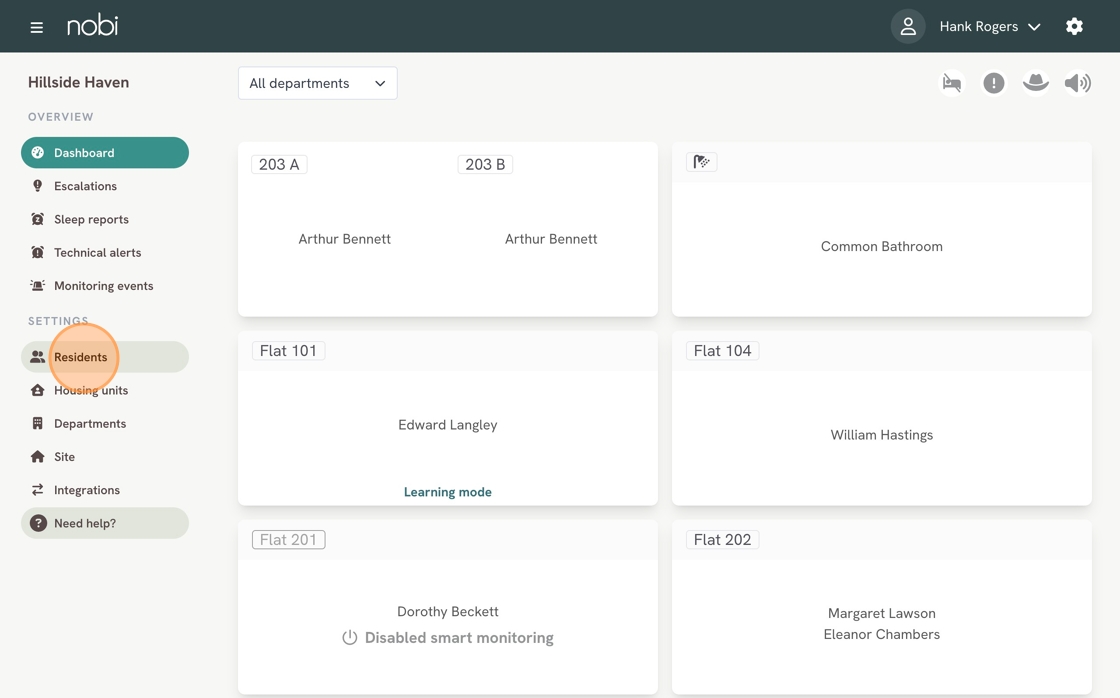Click the exclamation alert icon

point(993,83)
